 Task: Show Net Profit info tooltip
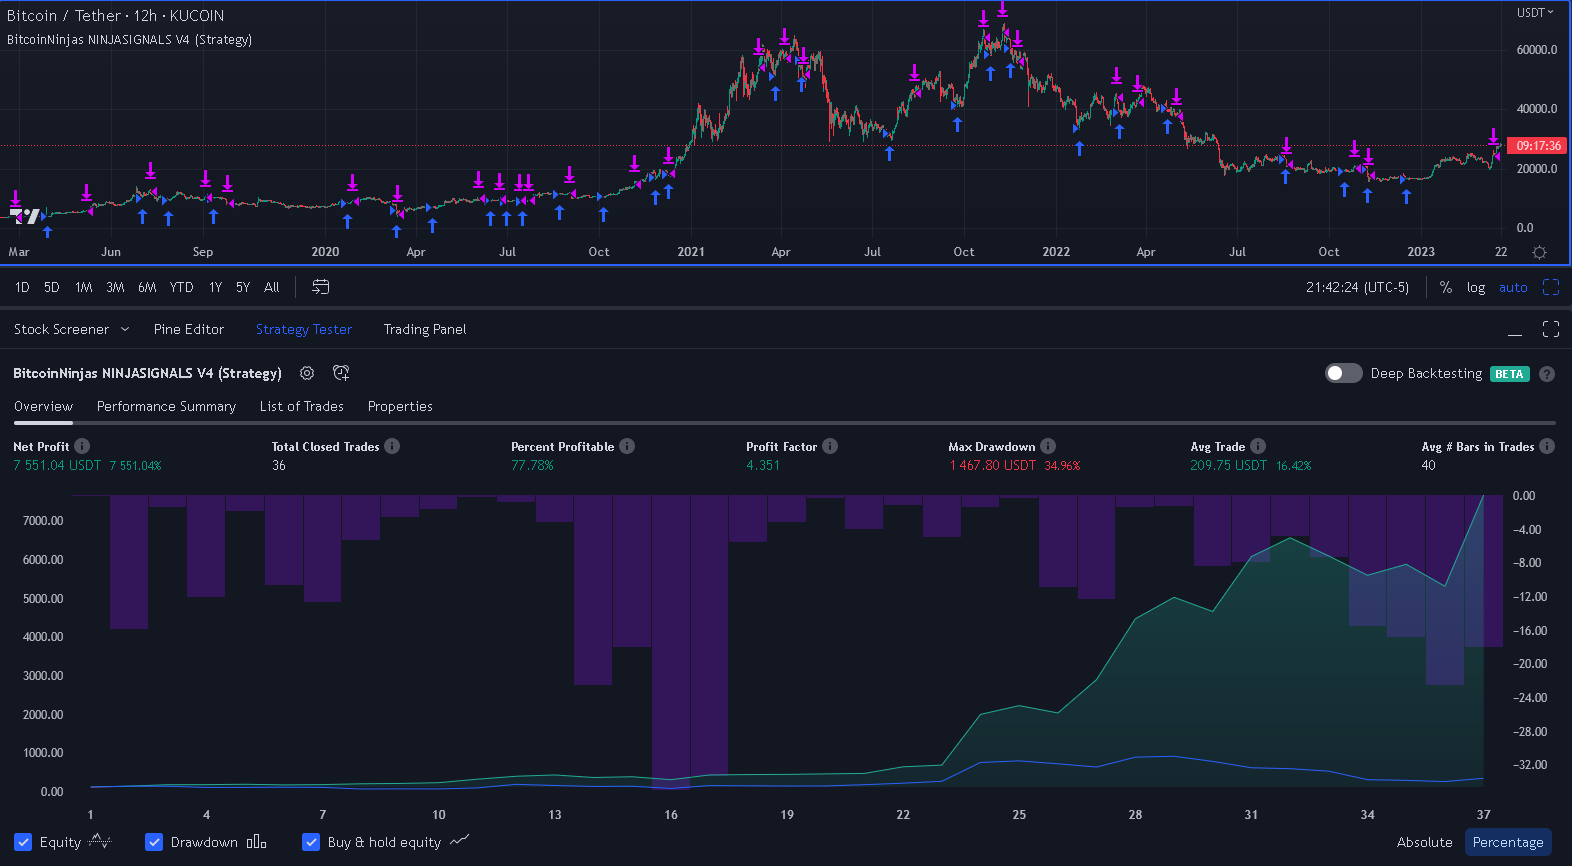82,446
